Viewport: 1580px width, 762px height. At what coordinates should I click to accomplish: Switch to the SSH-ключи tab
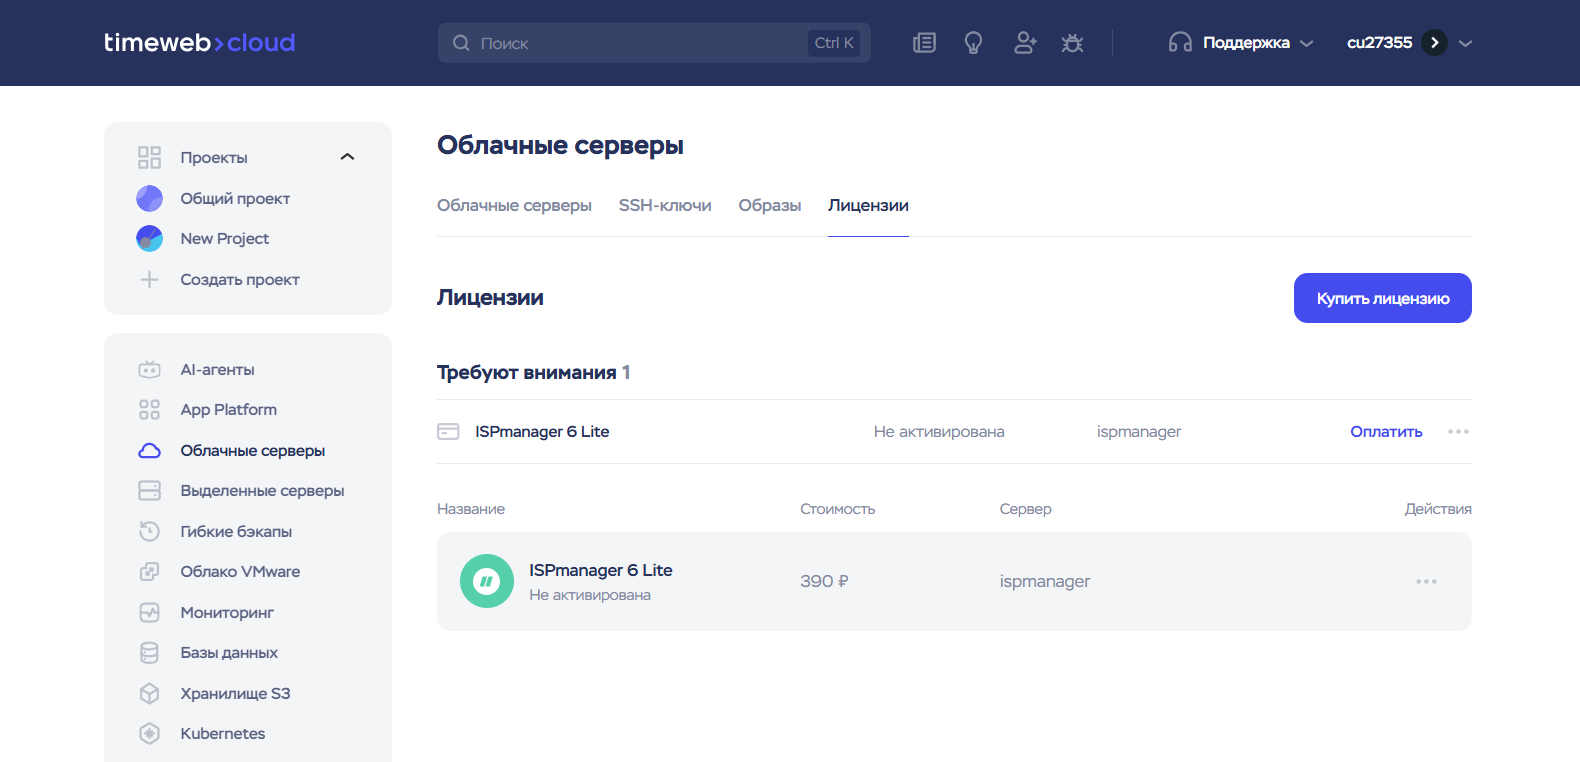coord(665,206)
